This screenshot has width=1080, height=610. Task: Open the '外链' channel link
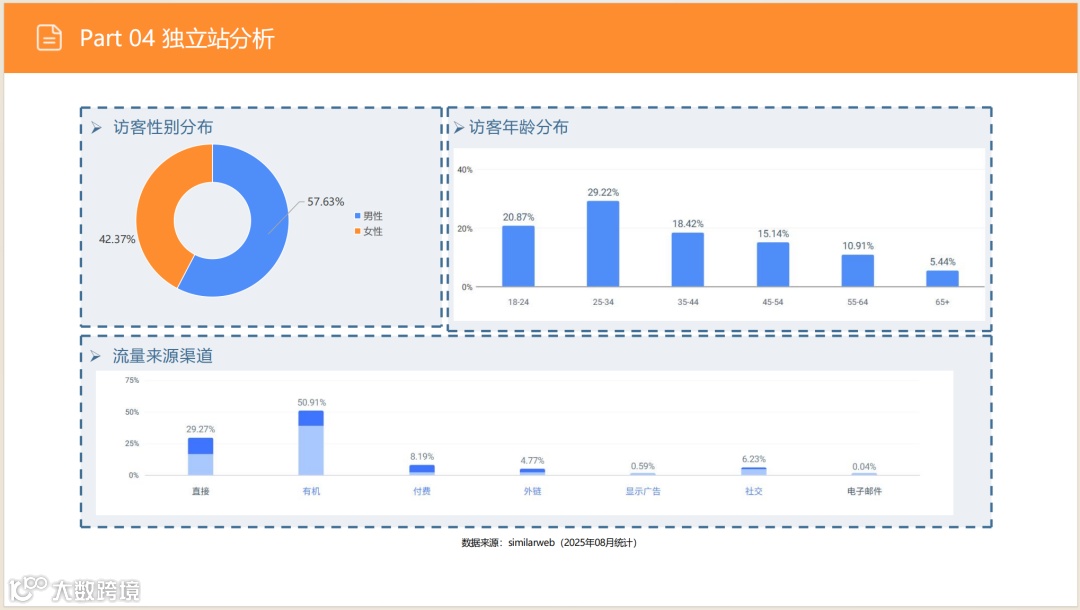point(532,492)
